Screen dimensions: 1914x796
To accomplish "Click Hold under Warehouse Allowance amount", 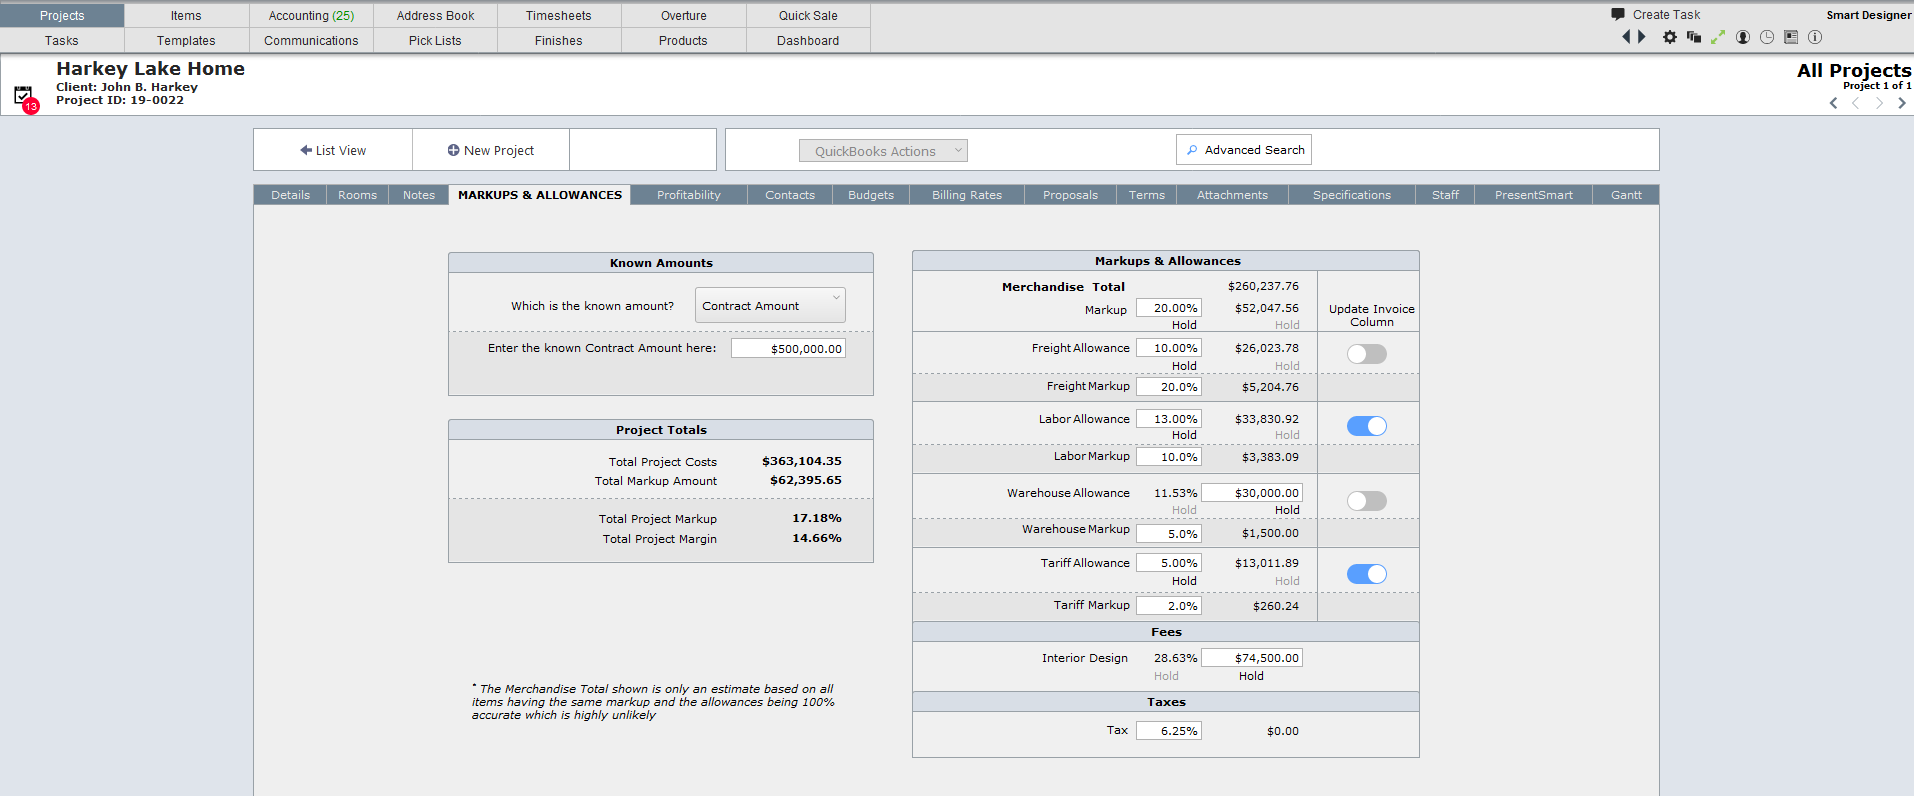I will [x=1287, y=510].
